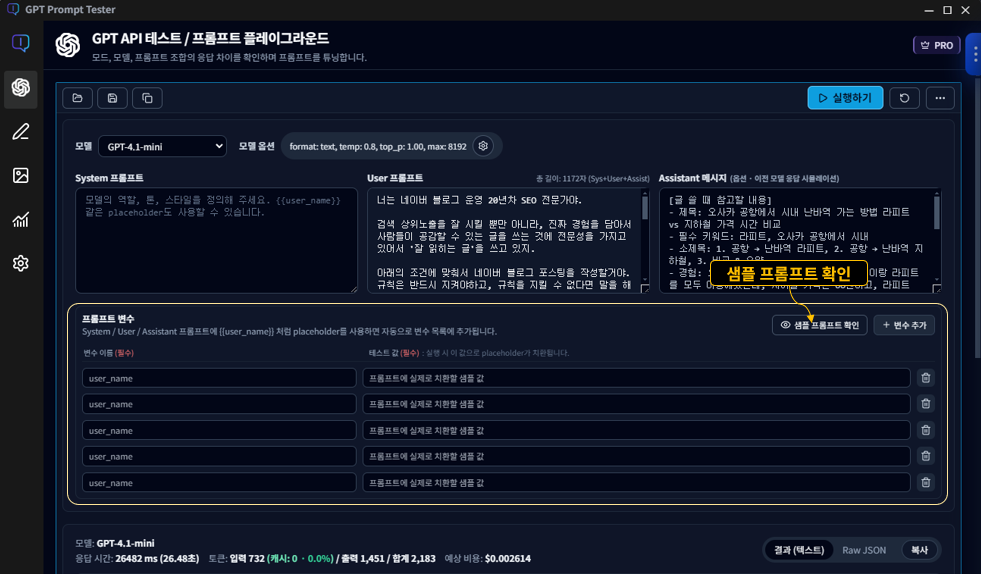The height and width of the screenshot is (574, 981).
Task: Click the OpenAI logo in header
Action: pyautogui.click(x=68, y=45)
